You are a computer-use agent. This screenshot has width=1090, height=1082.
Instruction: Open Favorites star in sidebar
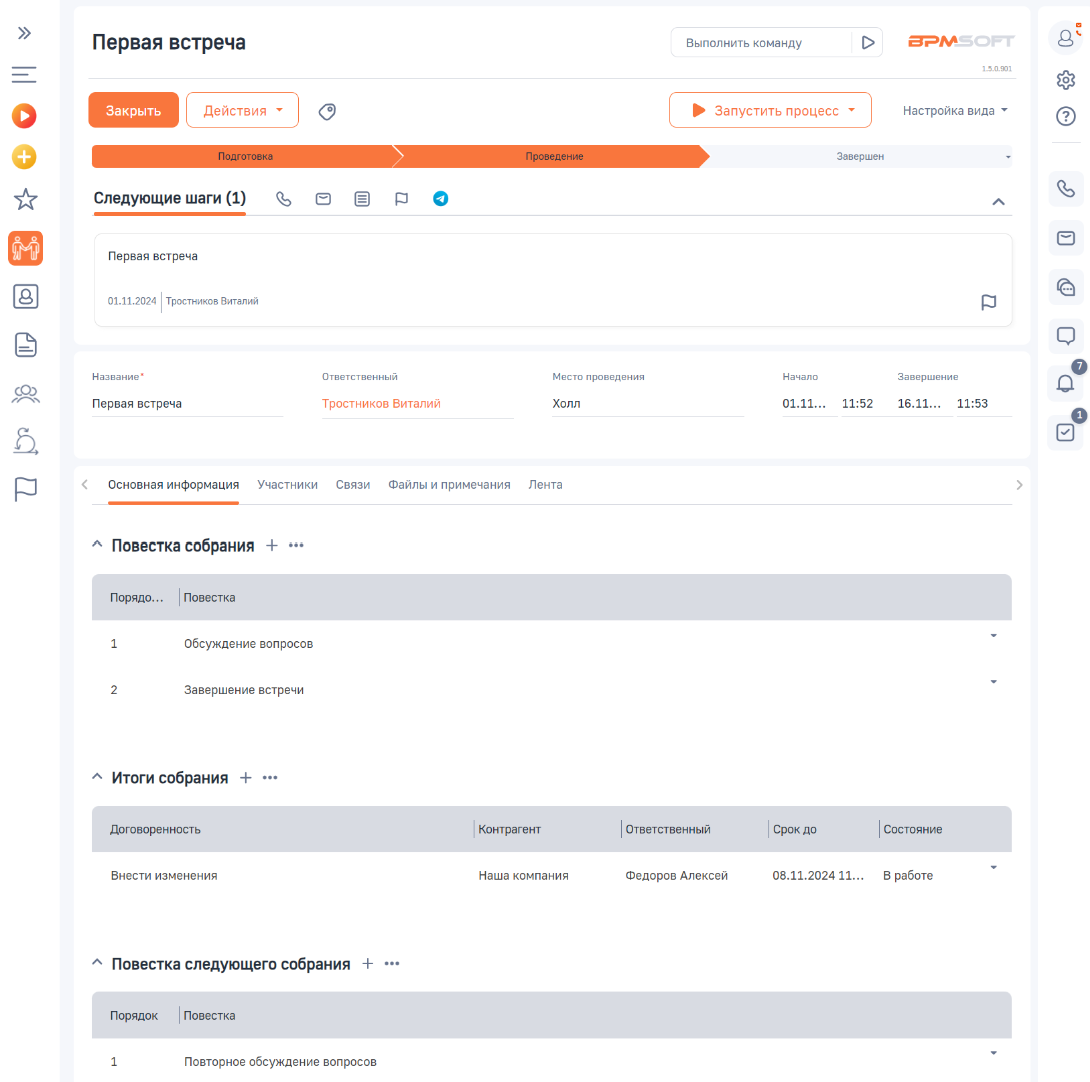tap(26, 200)
